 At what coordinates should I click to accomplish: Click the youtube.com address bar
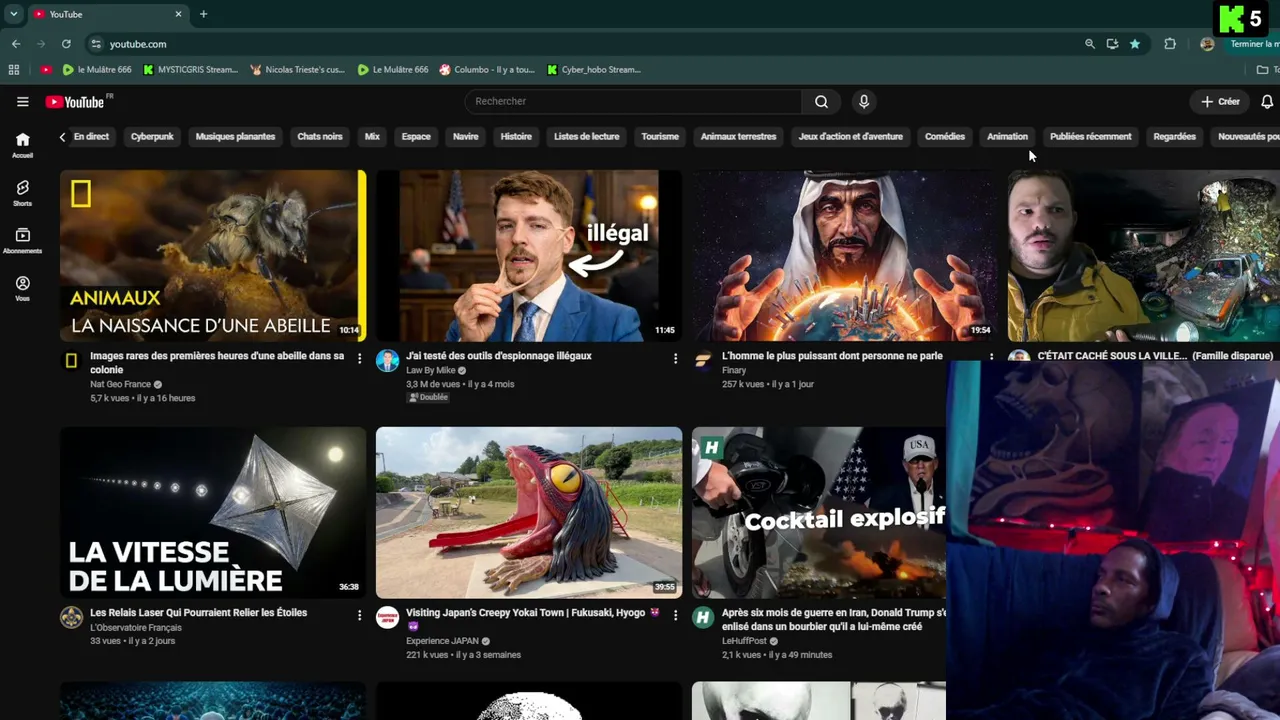coord(580,44)
